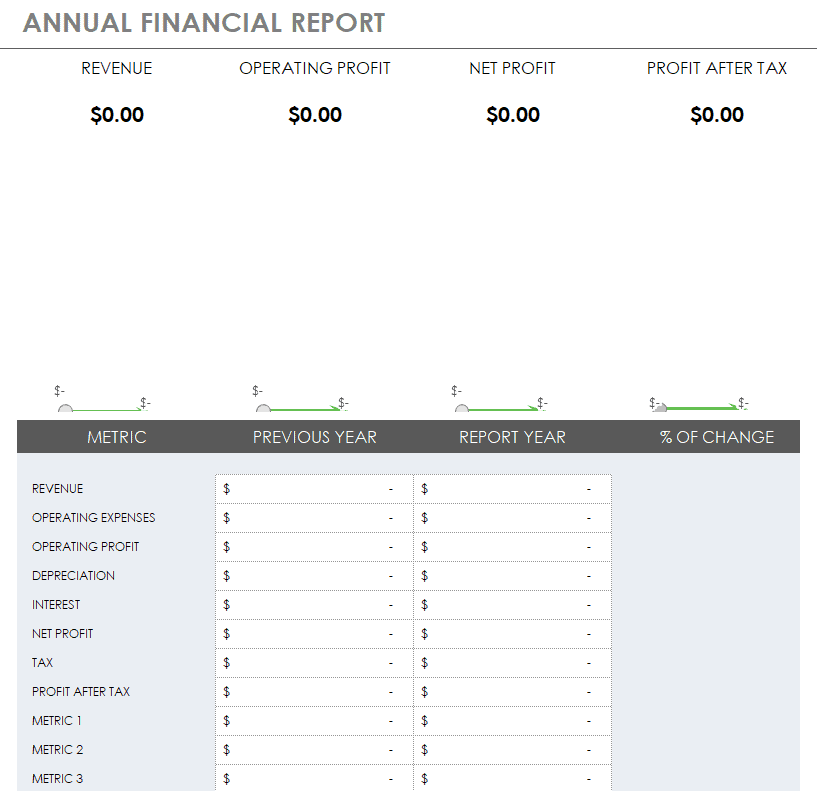Click Previous Year cell for Net Profit

point(314,634)
